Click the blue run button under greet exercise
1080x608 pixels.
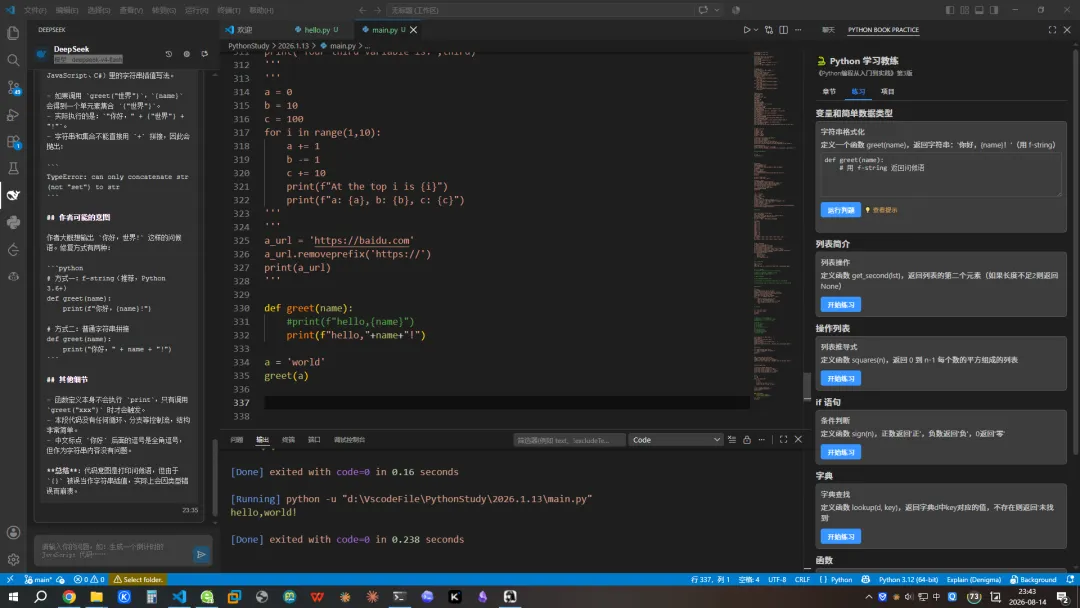(840, 210)
